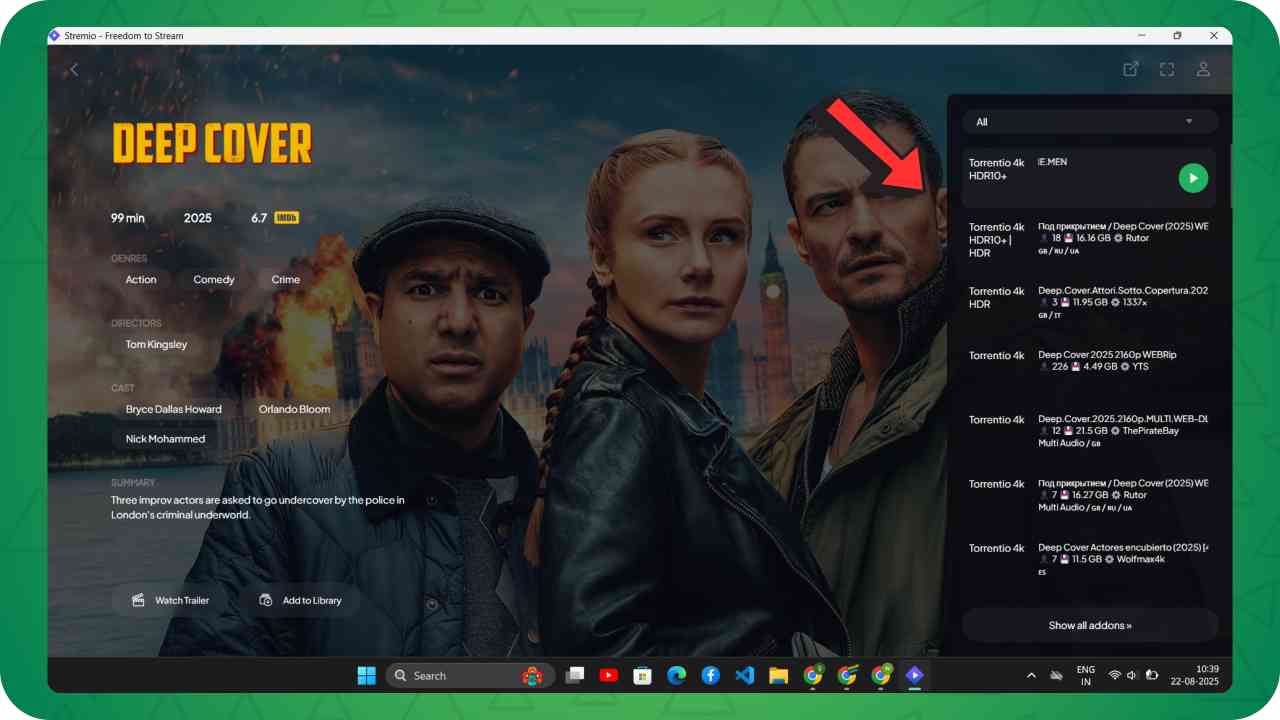Image resolution: width=1280 pixels, height=720 pixels.
Task: Click the IMDb rating badge
Action: click(286, 218)
